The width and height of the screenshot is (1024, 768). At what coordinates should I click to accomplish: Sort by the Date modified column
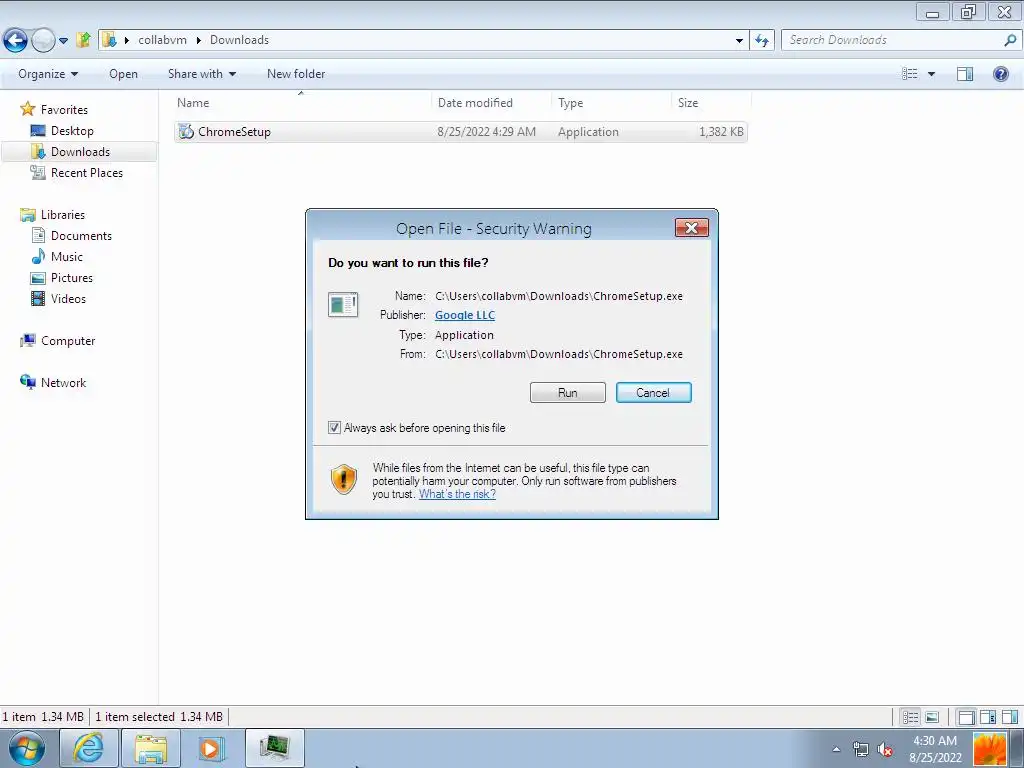point(491,103)
